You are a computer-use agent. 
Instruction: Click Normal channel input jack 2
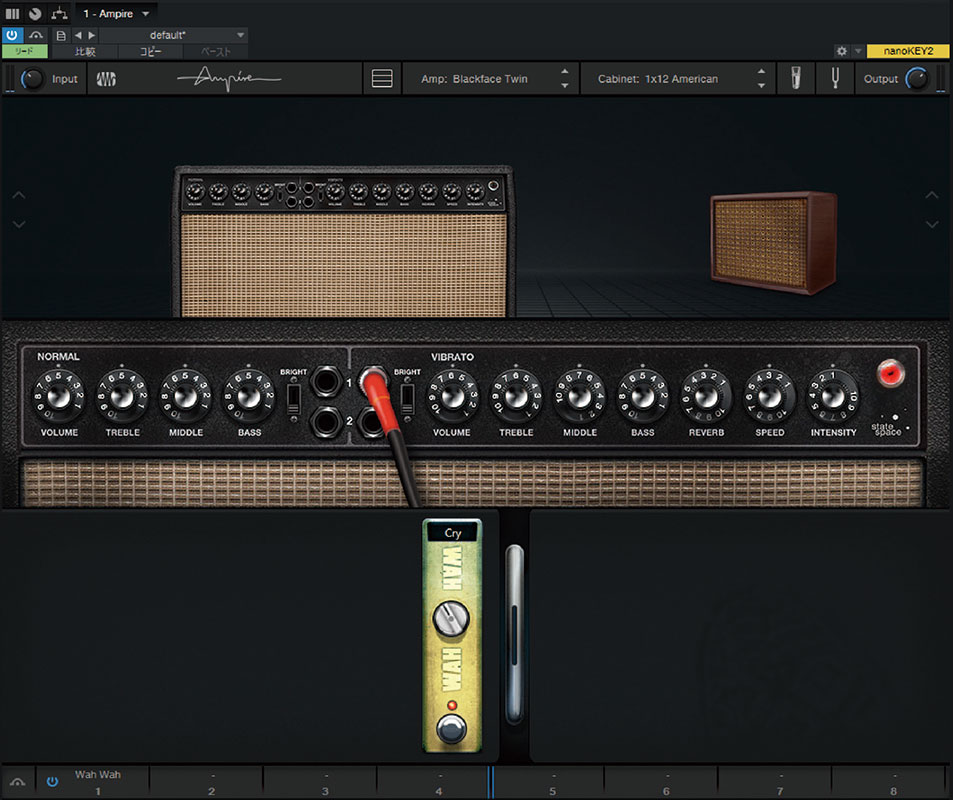[326, 422]
